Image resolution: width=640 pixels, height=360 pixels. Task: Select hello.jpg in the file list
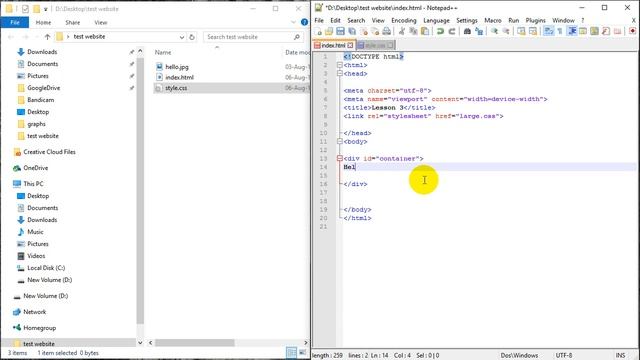coord(177,67)
